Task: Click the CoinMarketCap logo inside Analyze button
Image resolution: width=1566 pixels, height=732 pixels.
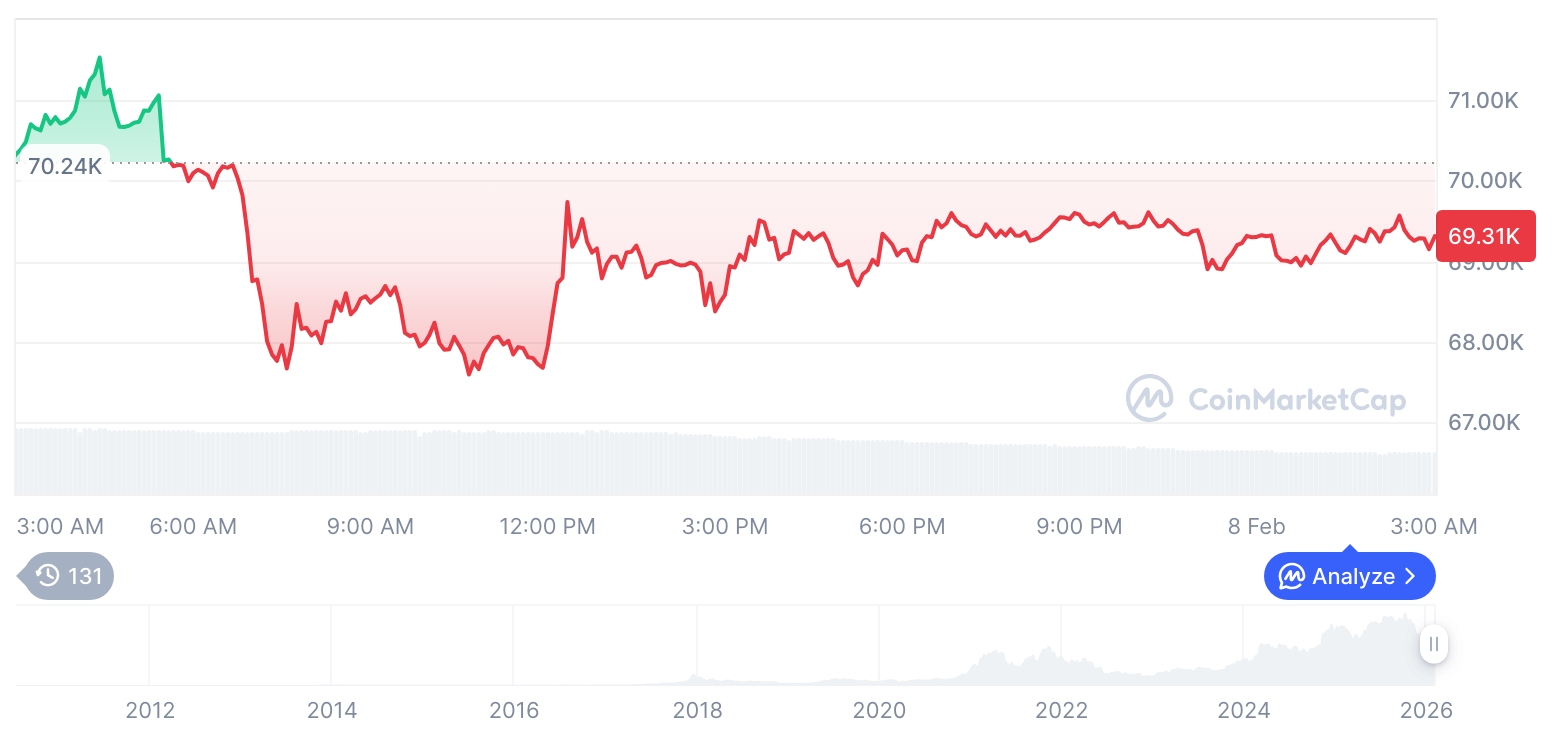Action: 1292,576
